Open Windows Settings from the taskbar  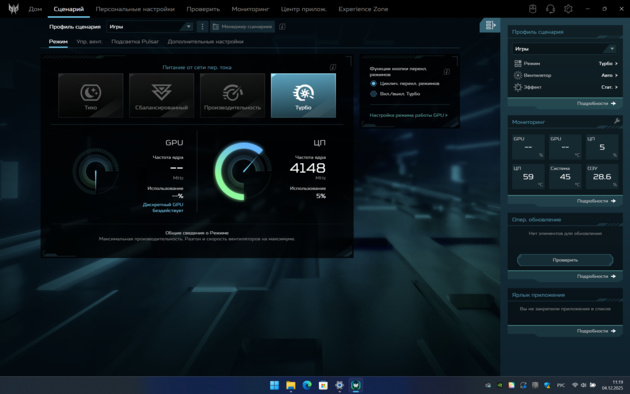[339, 385]
